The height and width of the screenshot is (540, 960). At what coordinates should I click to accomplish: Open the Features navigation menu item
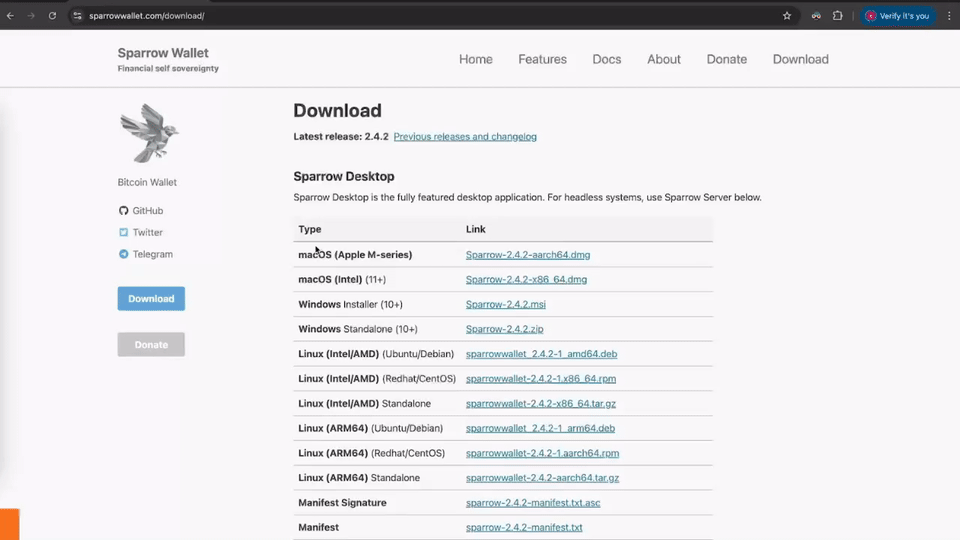pyautogui.click(x=542, y=59)
